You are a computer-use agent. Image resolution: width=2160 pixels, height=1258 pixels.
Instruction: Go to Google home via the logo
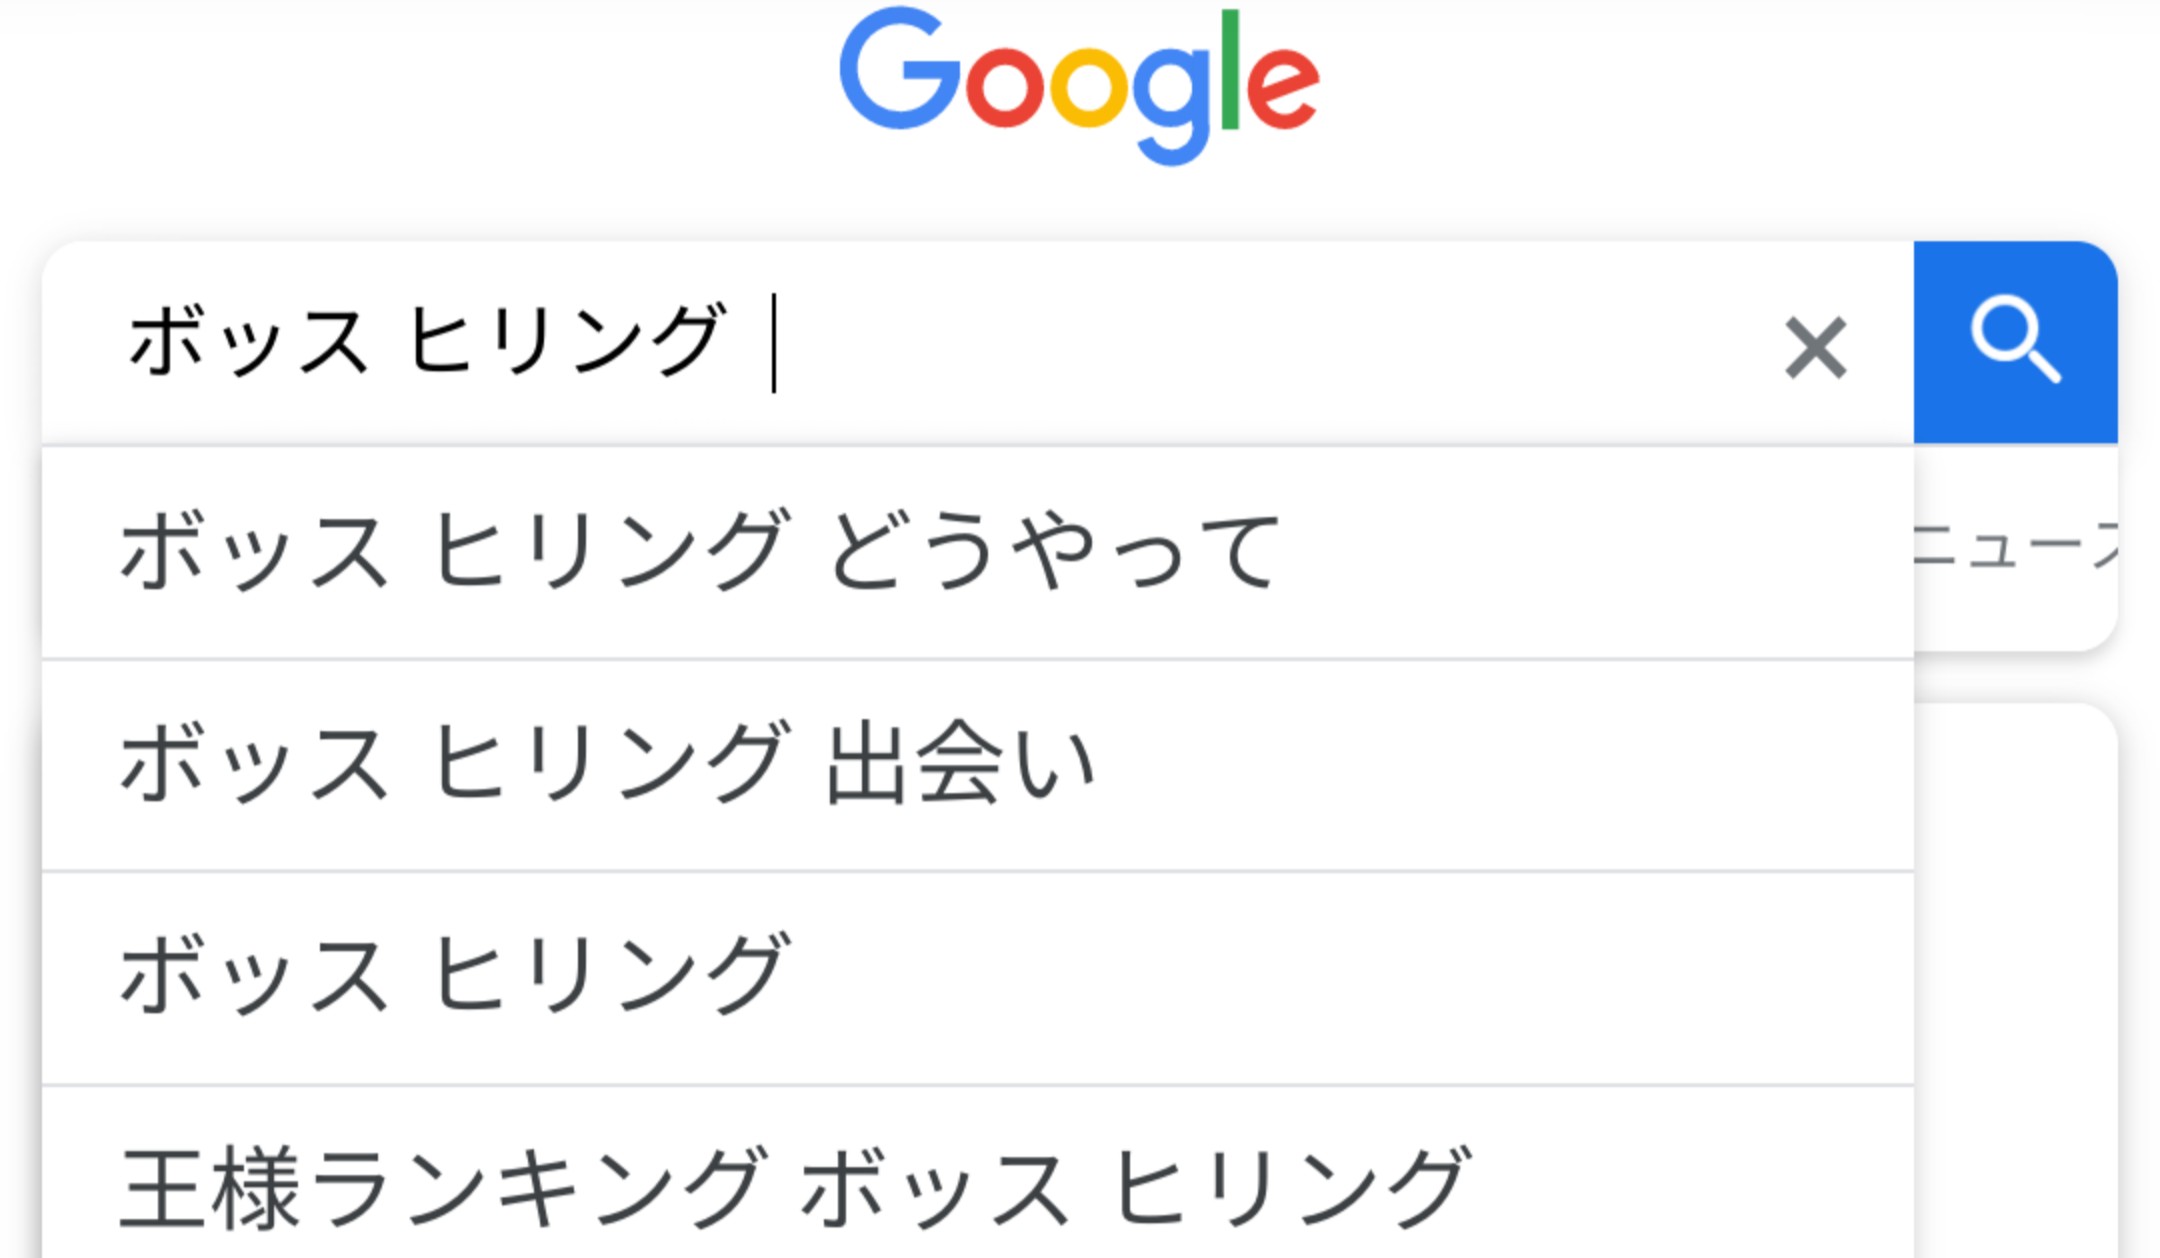(x=1079, y=84)
